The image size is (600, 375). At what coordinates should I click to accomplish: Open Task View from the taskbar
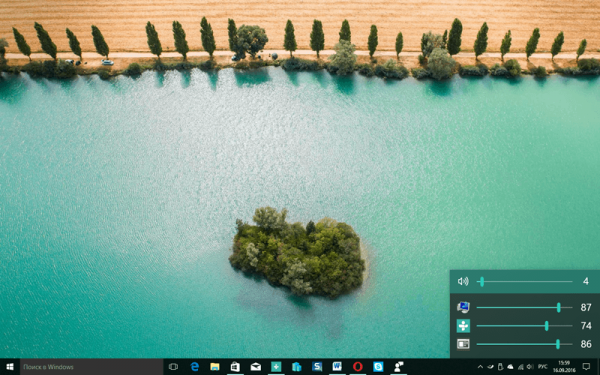[173, 367]
